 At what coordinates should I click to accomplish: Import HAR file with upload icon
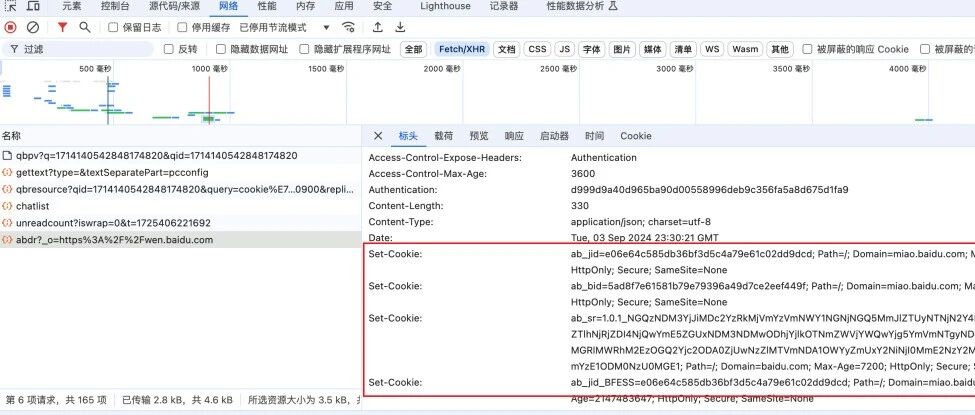[x=377, y=27]
